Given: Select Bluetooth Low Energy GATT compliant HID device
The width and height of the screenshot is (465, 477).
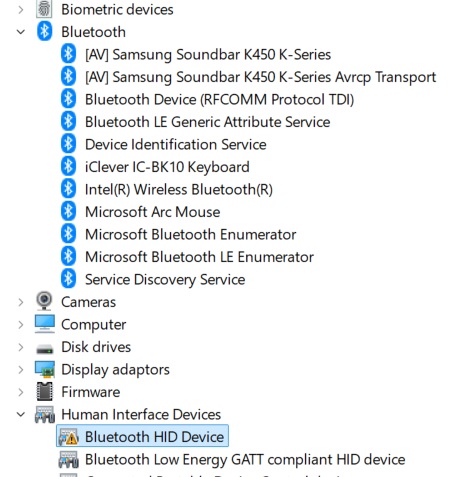Looking at the screenshot, I should [245, 459].
